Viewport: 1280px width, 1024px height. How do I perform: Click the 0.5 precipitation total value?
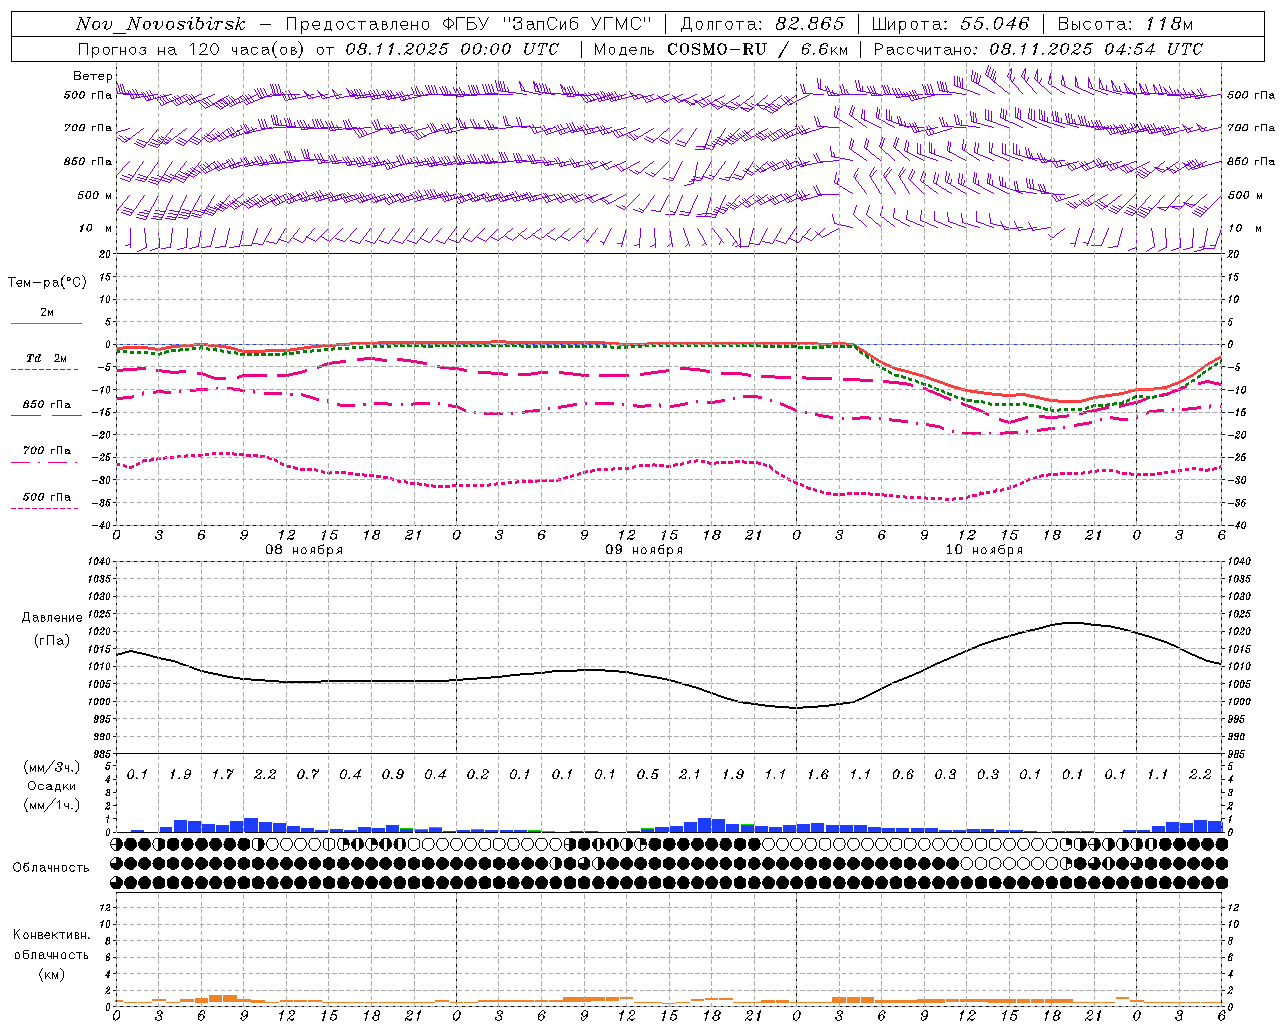(x=647, y=774)
